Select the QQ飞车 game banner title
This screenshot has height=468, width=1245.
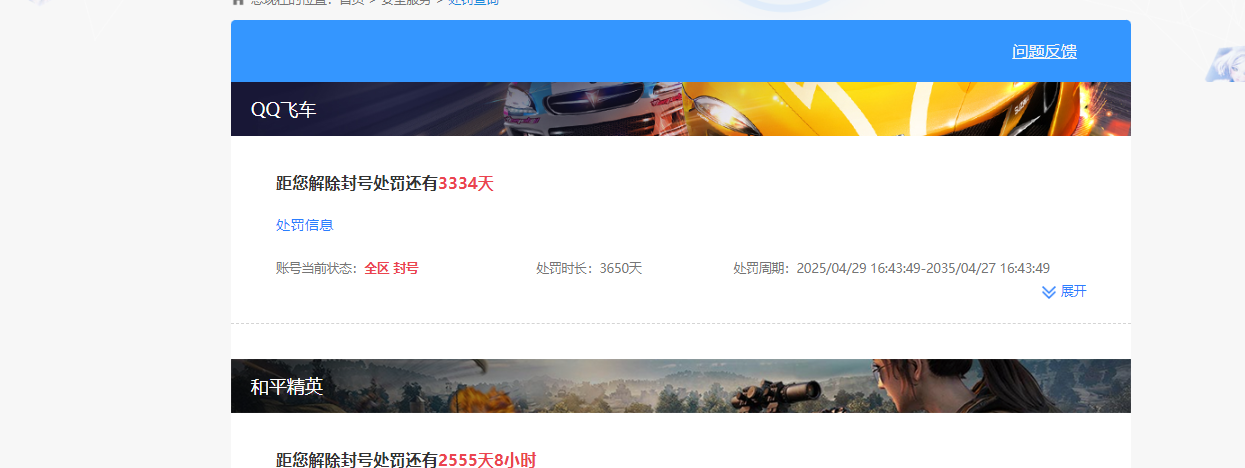[283, 110]
